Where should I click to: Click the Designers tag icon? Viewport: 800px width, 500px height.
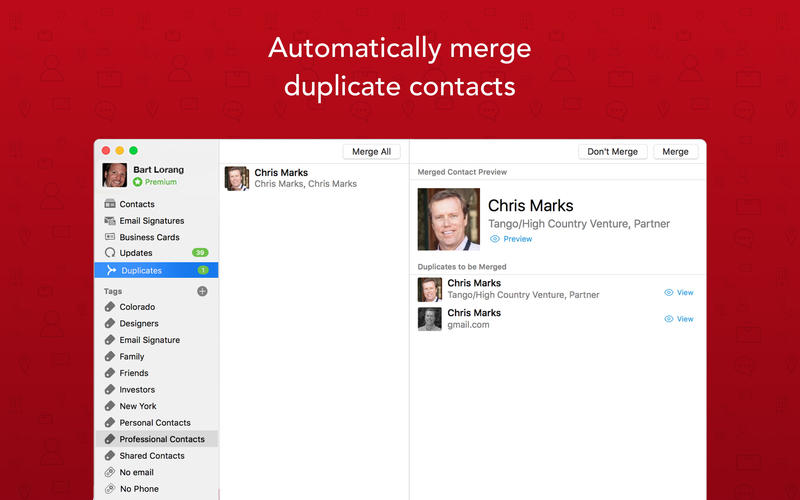coord(110,323)
